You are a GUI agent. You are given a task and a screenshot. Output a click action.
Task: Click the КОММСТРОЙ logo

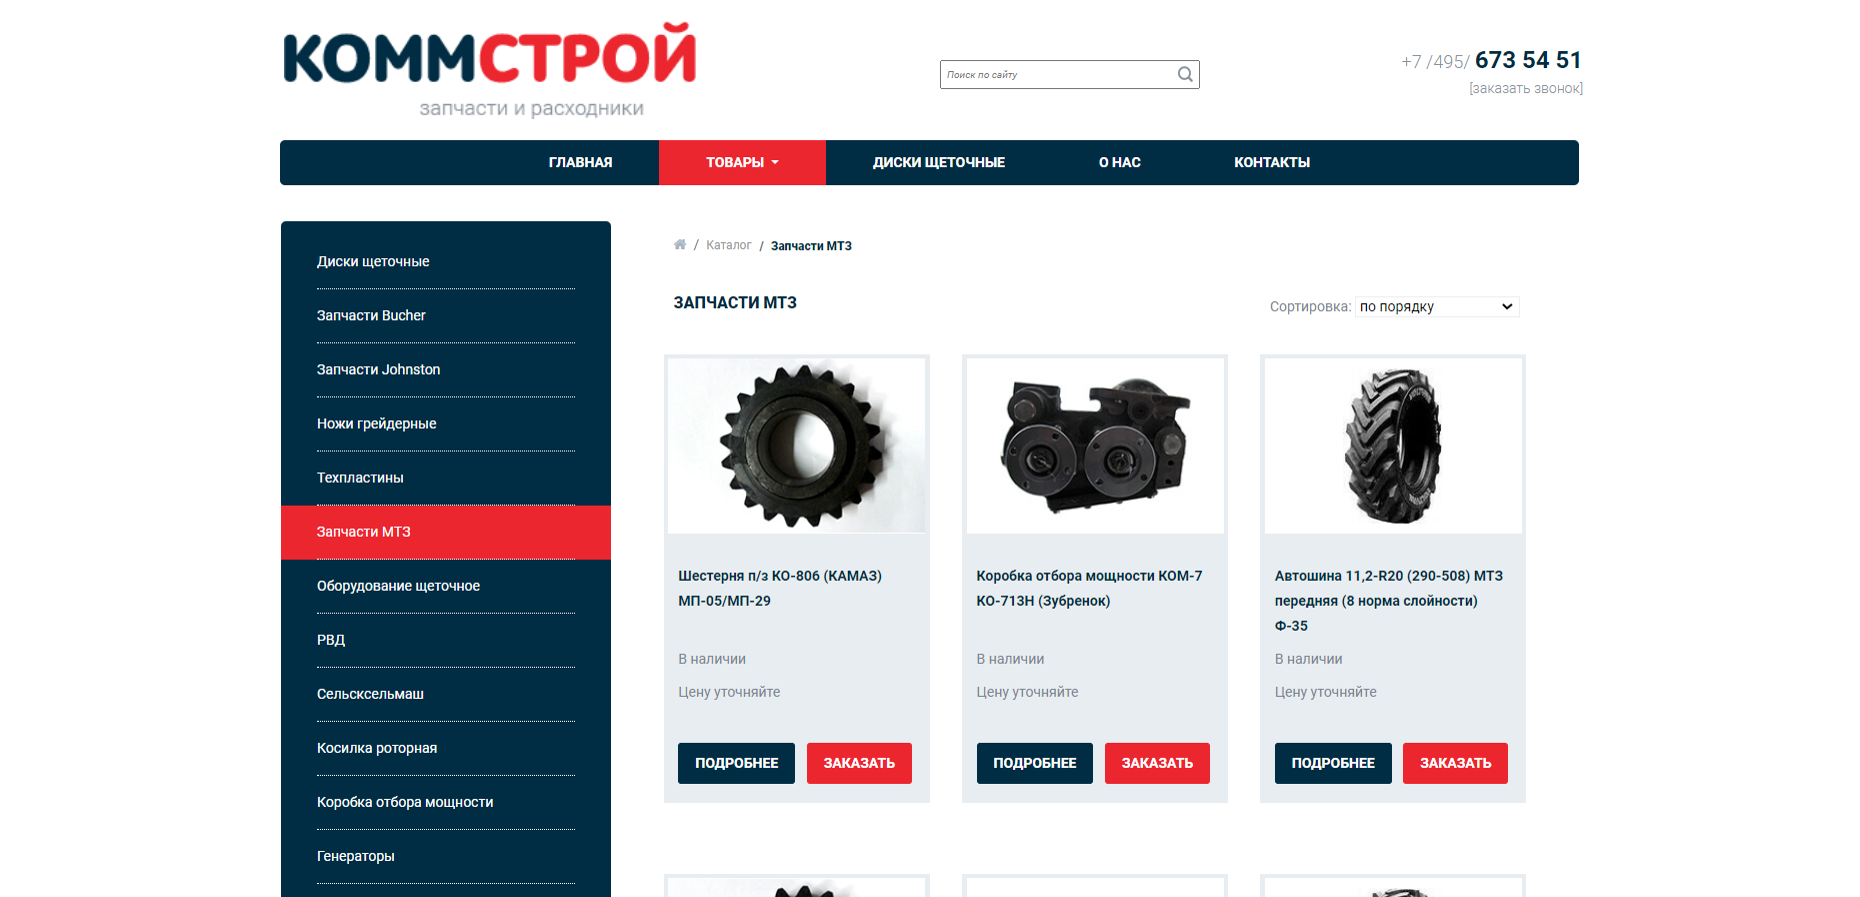click(x=490, y=69)
